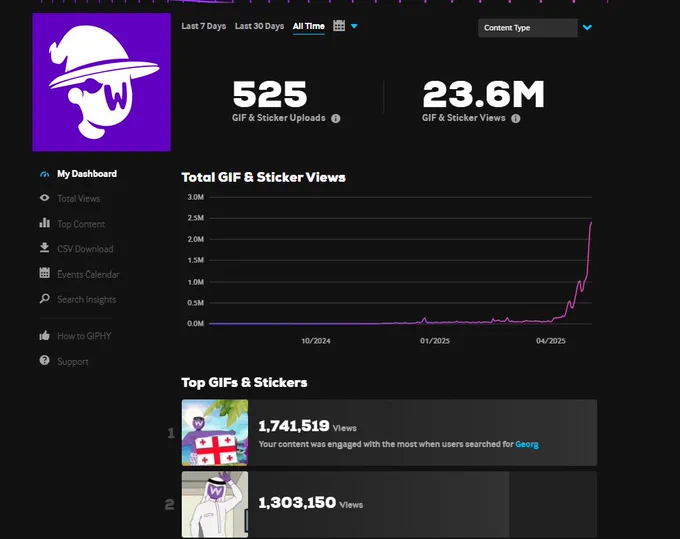Click the 1,741,519 views count
The height and width of the screenshot is (539, 680).
point(294,426)
